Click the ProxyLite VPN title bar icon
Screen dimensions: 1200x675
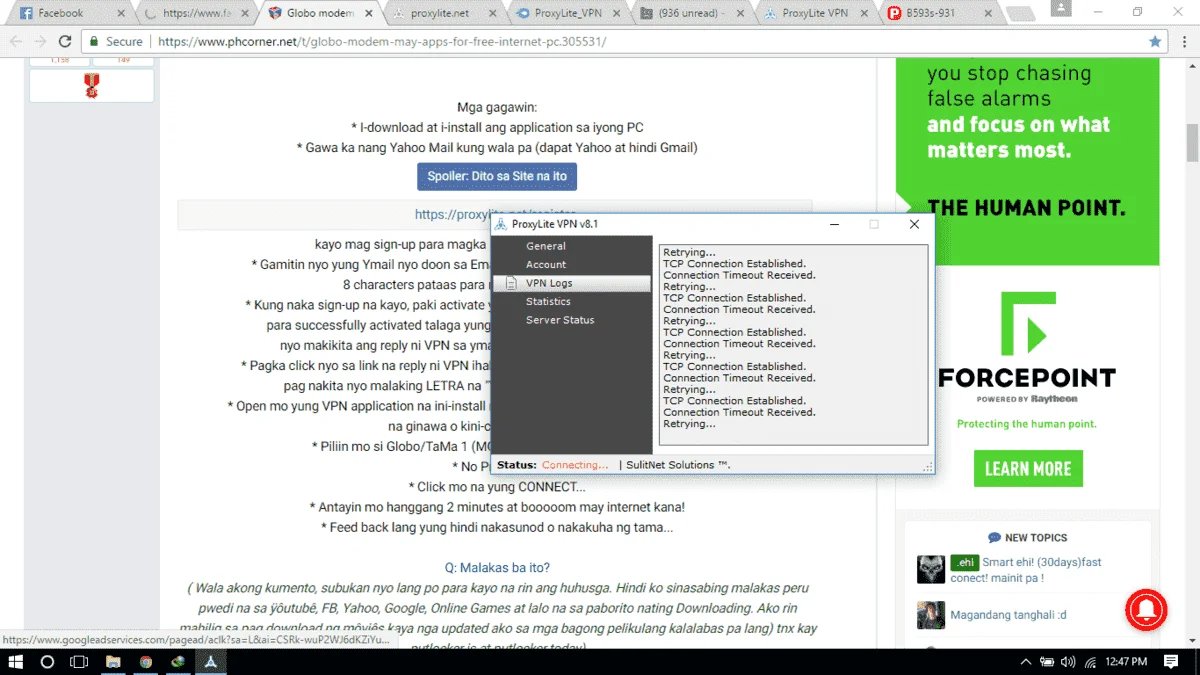[x=501, y=225]
